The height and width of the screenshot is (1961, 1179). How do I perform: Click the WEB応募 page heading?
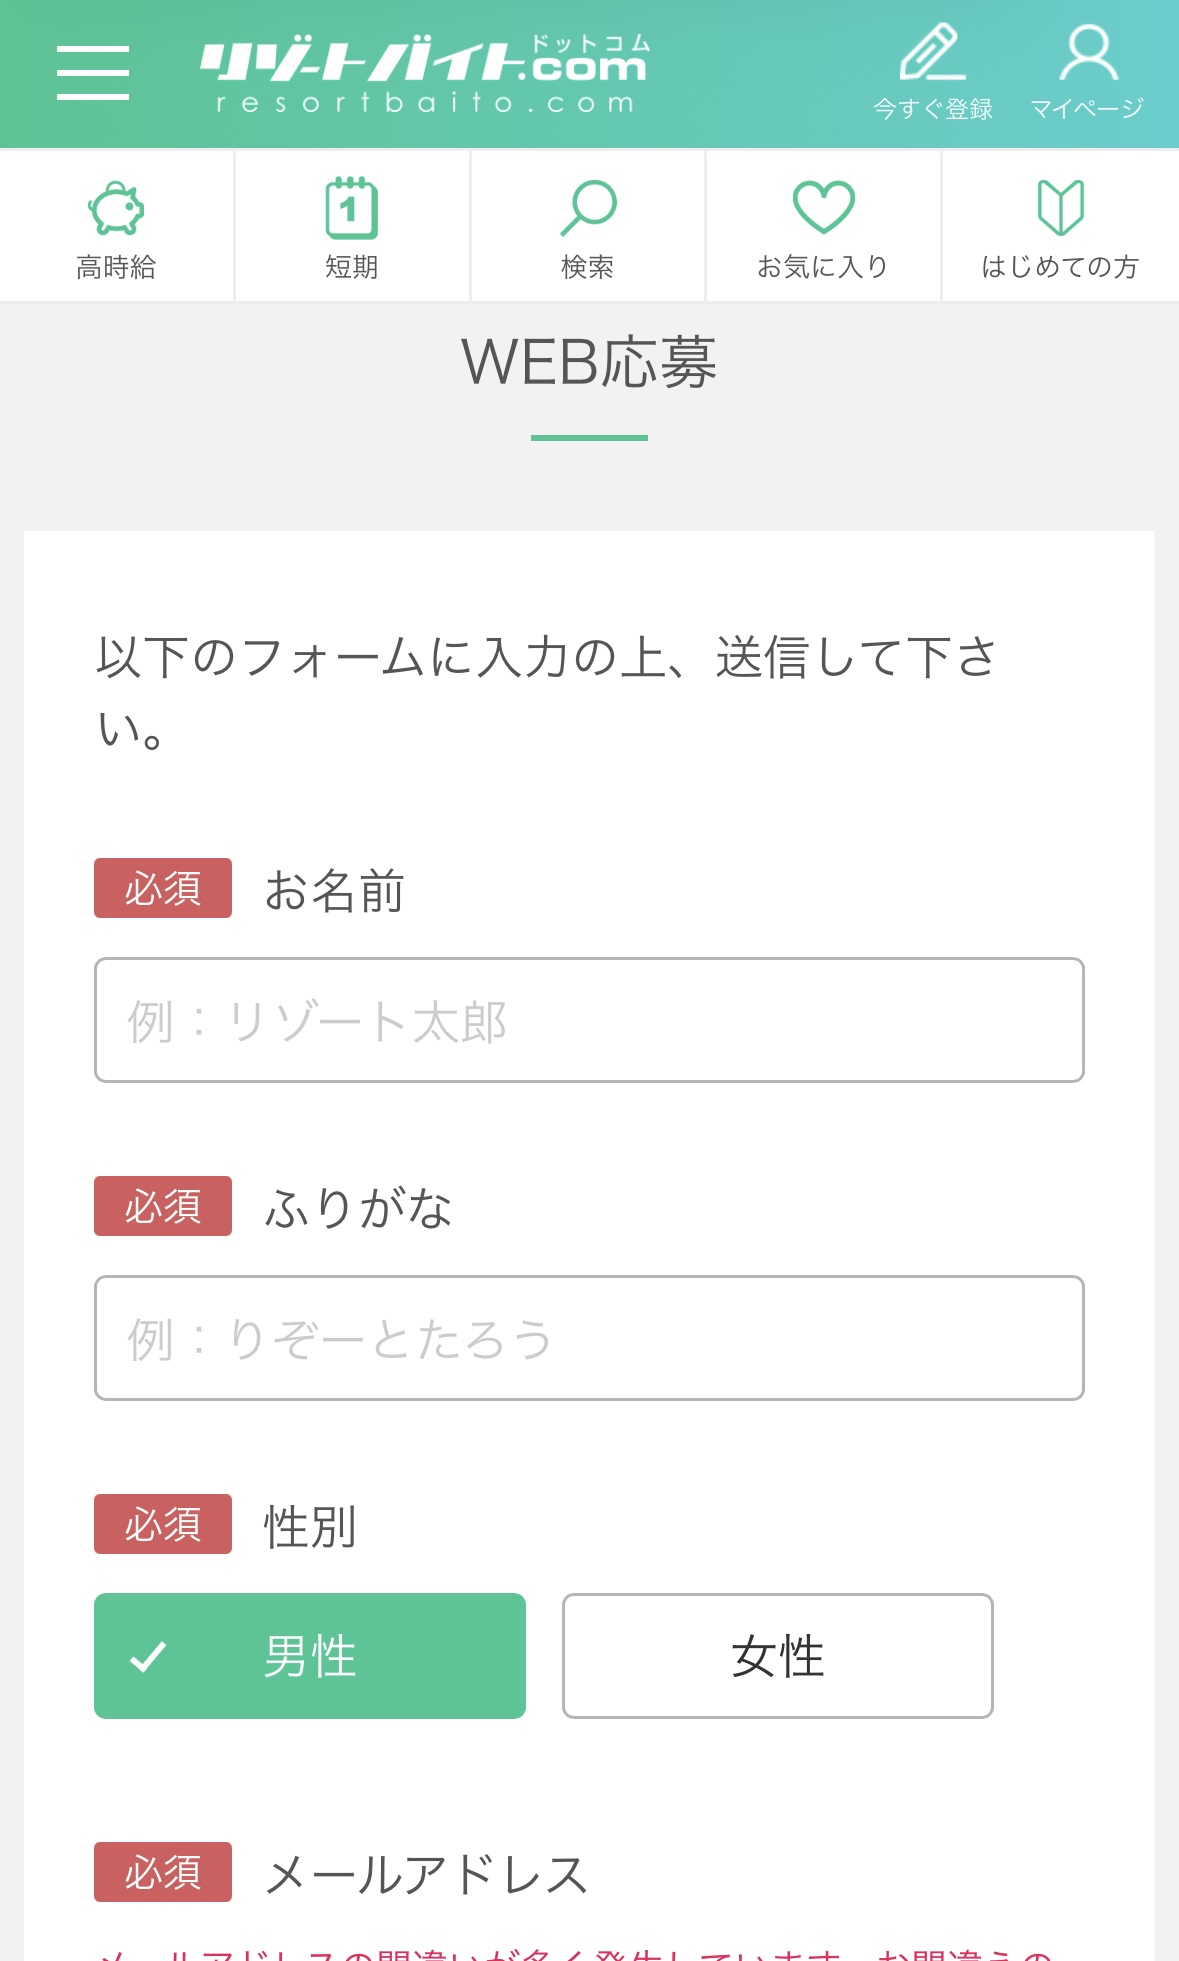(x=589, y=362)
